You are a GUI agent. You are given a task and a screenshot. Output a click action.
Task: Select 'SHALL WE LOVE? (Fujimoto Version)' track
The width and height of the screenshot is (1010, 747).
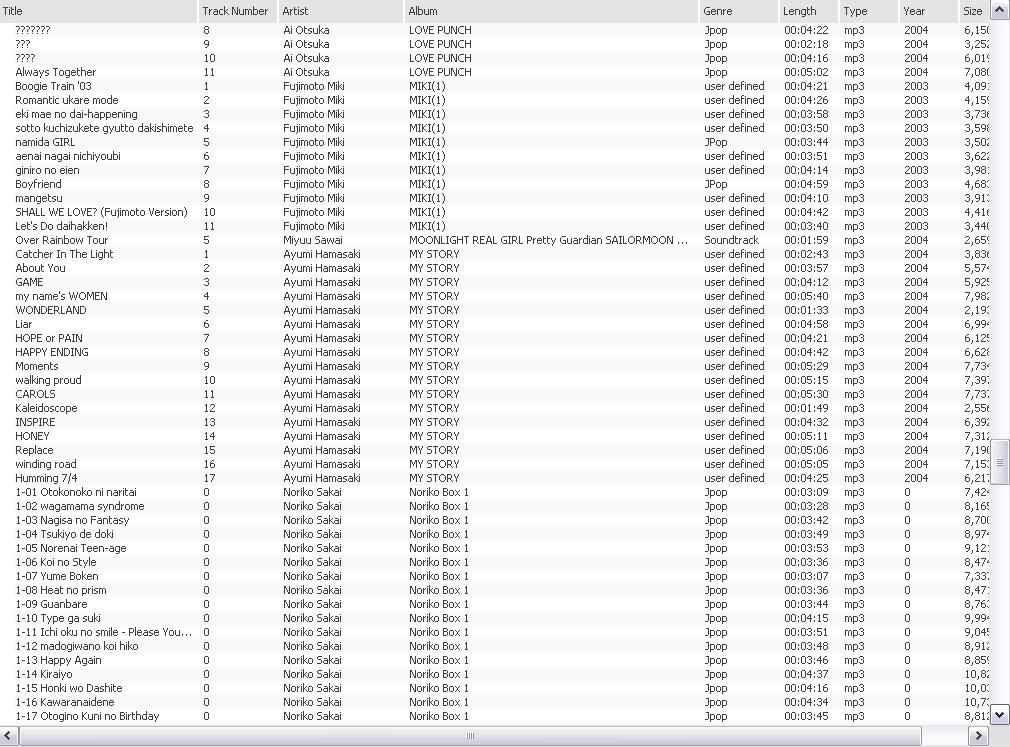pyautogui.click(x=495, y=213)
